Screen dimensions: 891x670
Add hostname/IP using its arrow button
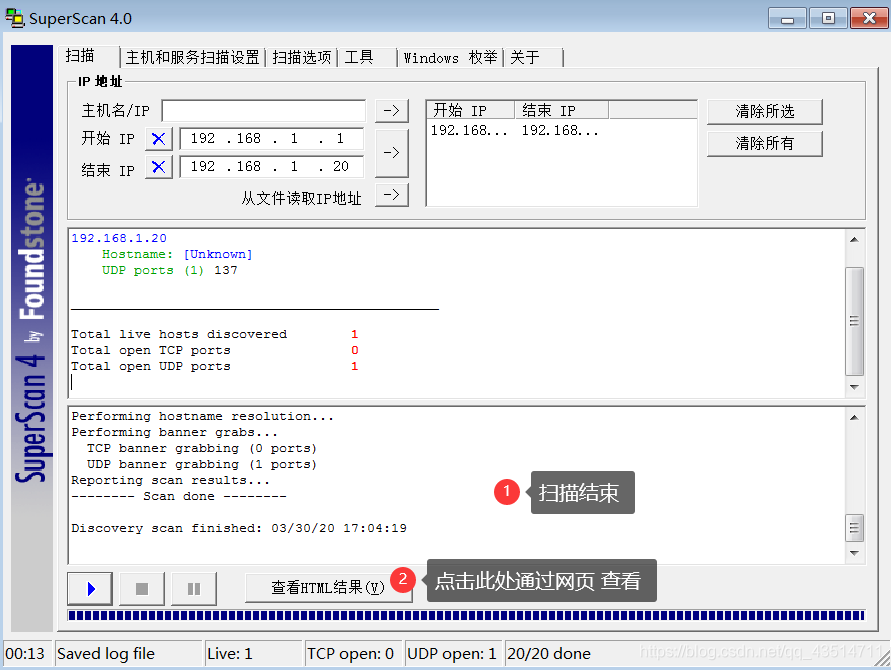pyautogui.click(x=392, y=110)
